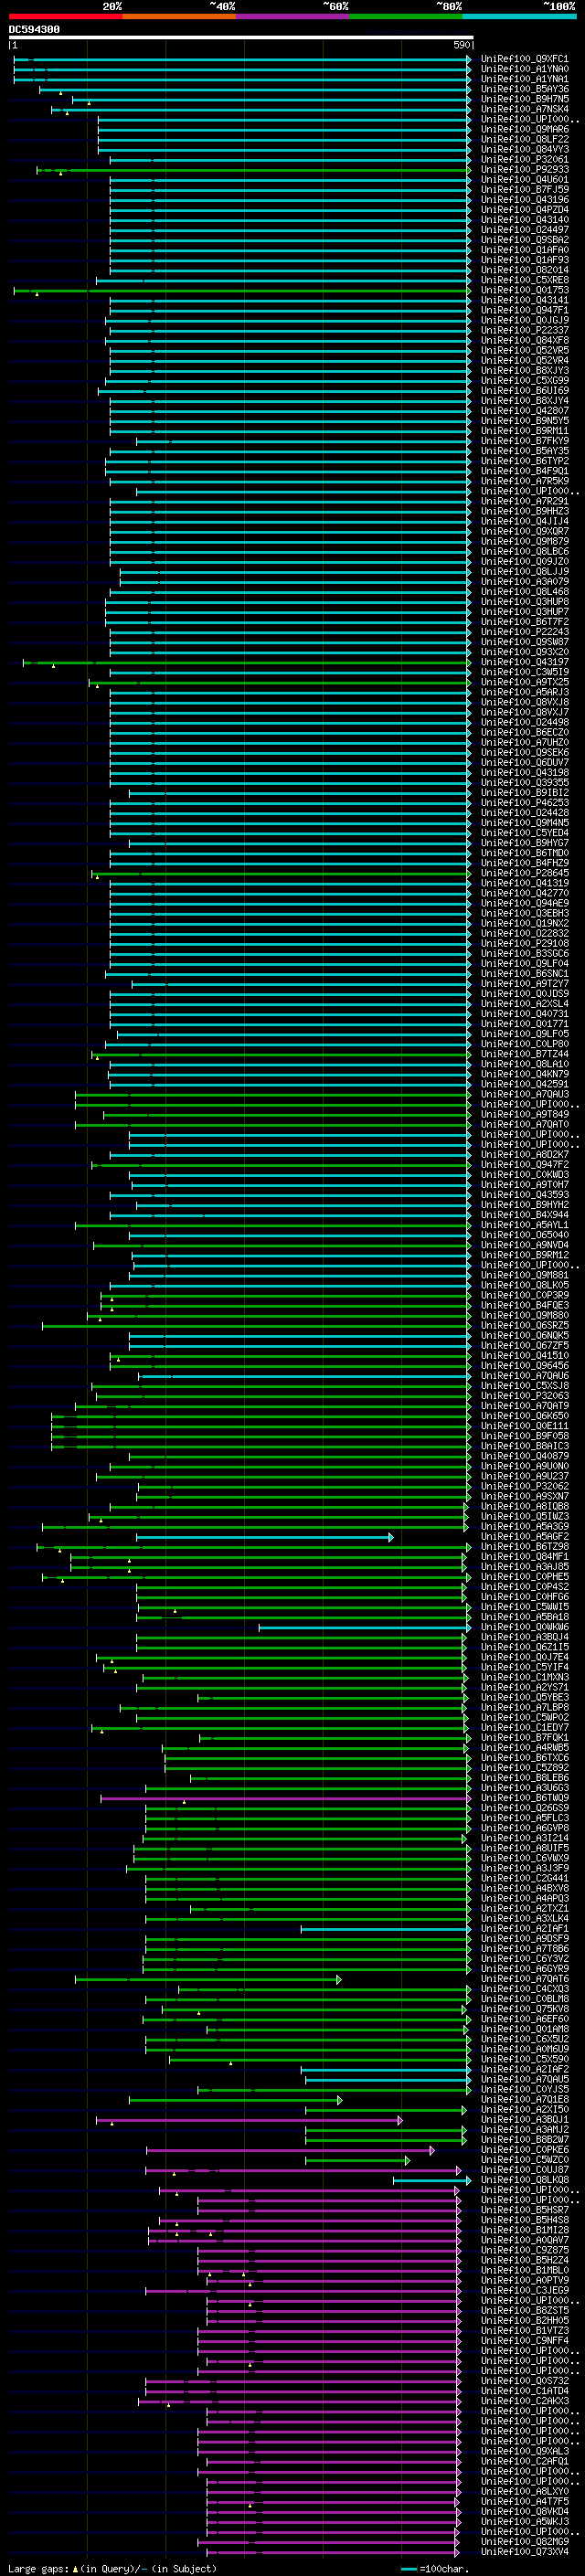This screenshot has width=585, height=2576.
Task: Select the orange ~40% identity color segment
Action: click(179, 16)
